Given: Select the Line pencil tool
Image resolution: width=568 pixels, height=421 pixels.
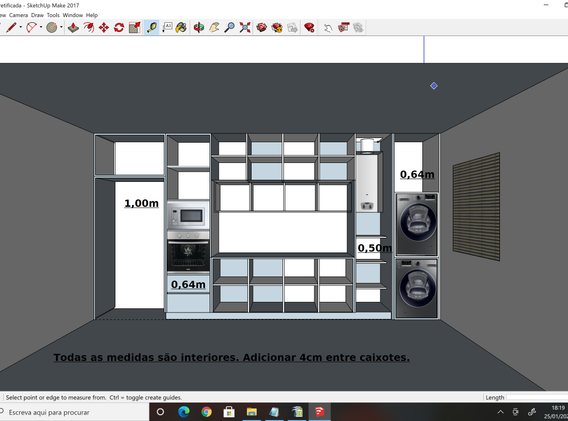Looking at the screenshot, I should point(11,28).
